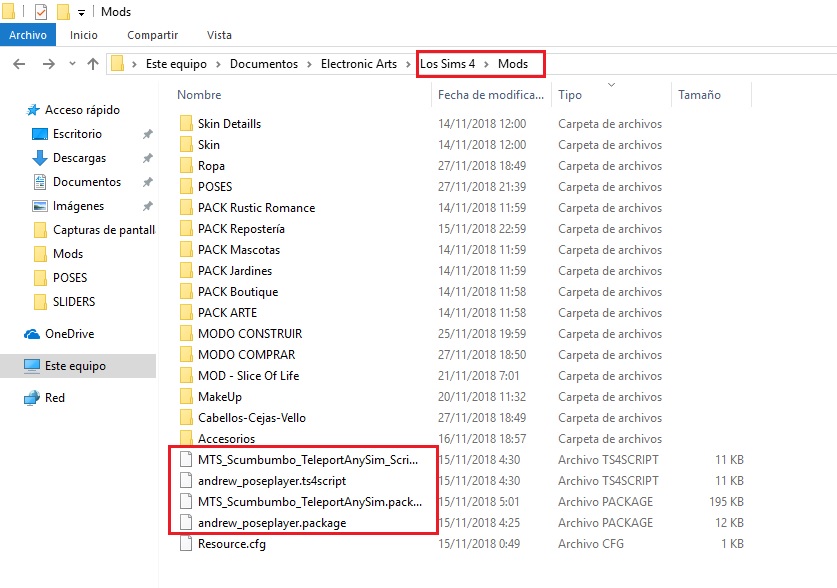The width and height of the screenshot is (837, 588).
Task: Click 'Documentos' in the address bar
Action: tap(264, 64)
